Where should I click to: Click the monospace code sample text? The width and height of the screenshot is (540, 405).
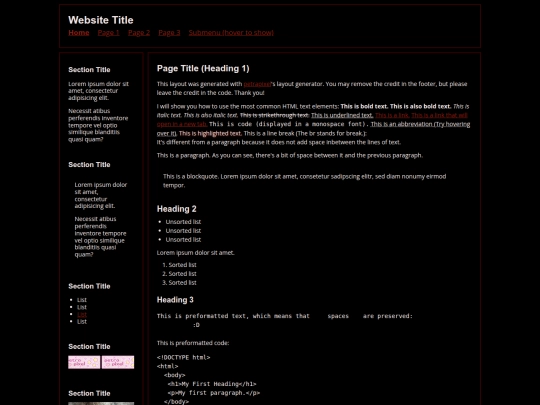pos(289,124)
